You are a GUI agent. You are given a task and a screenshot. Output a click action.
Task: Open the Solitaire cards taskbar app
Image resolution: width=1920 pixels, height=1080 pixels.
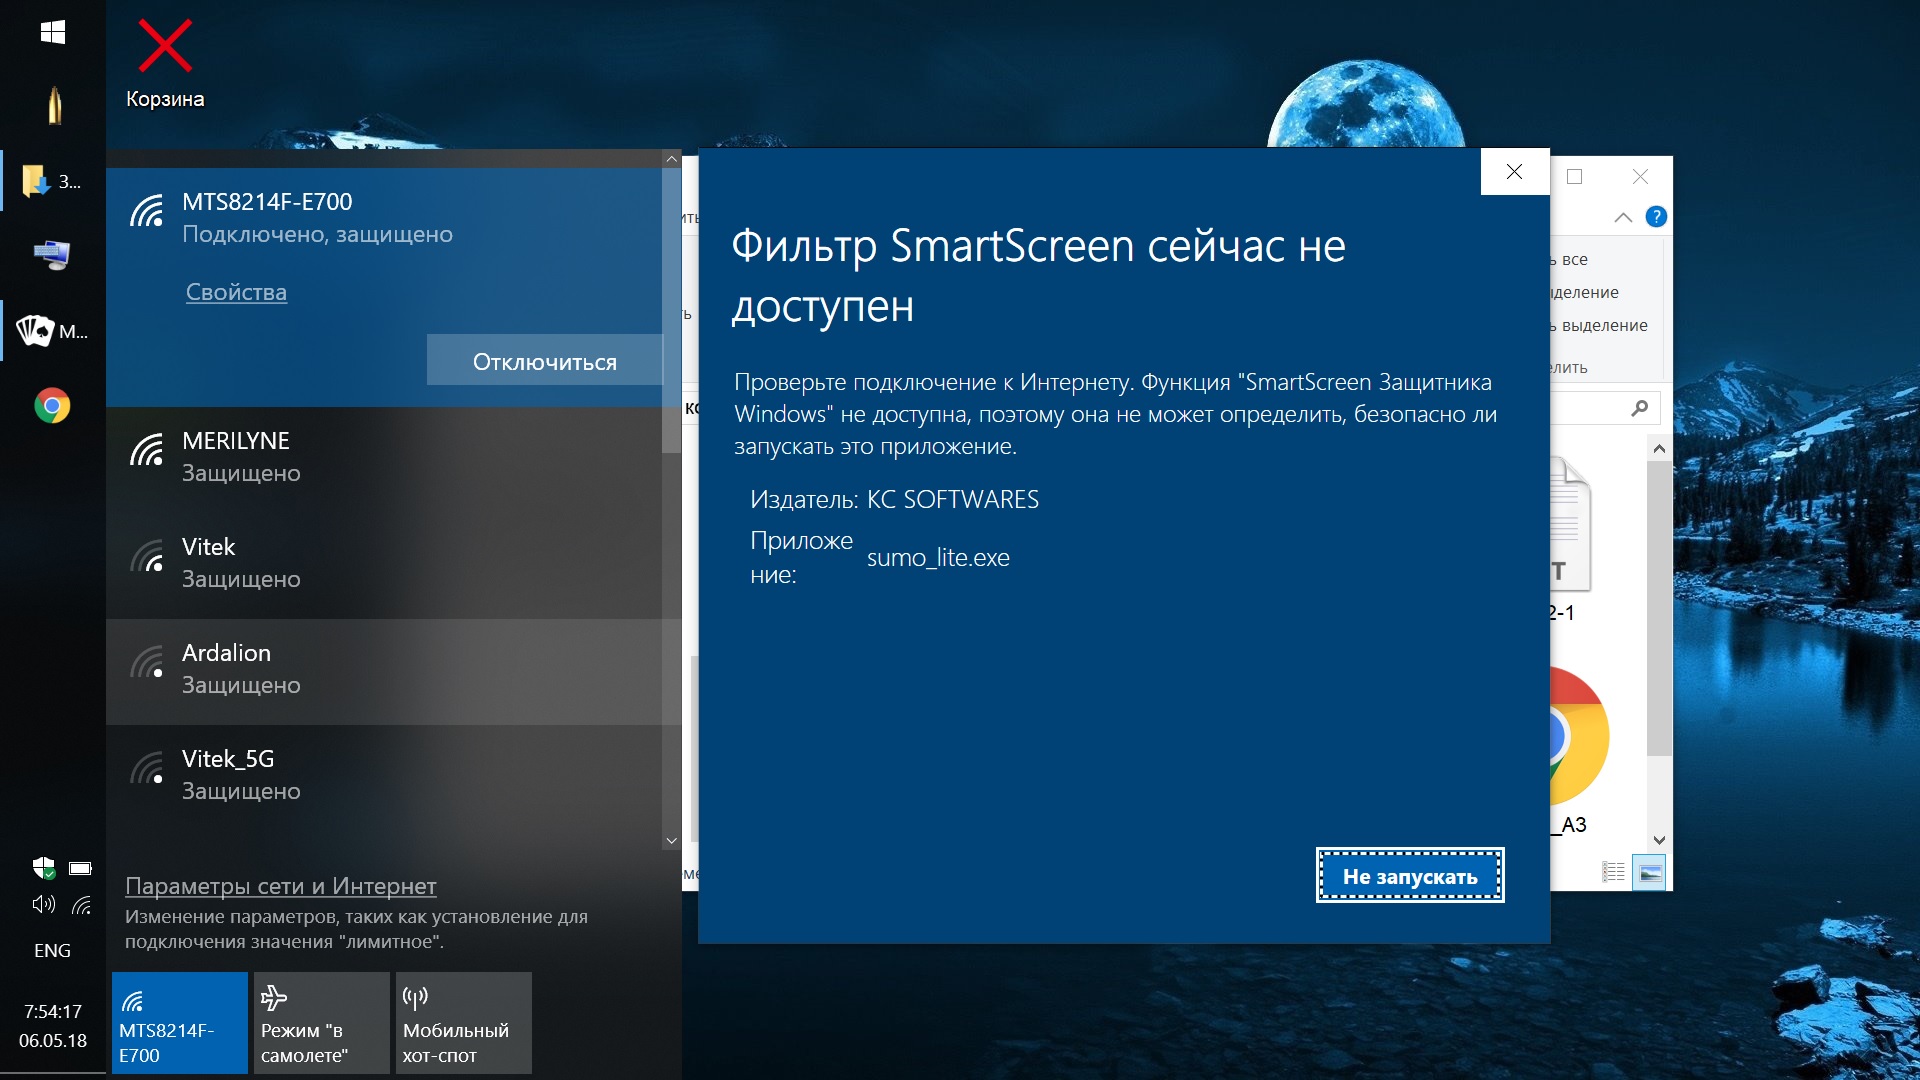(x=52, y=331)
